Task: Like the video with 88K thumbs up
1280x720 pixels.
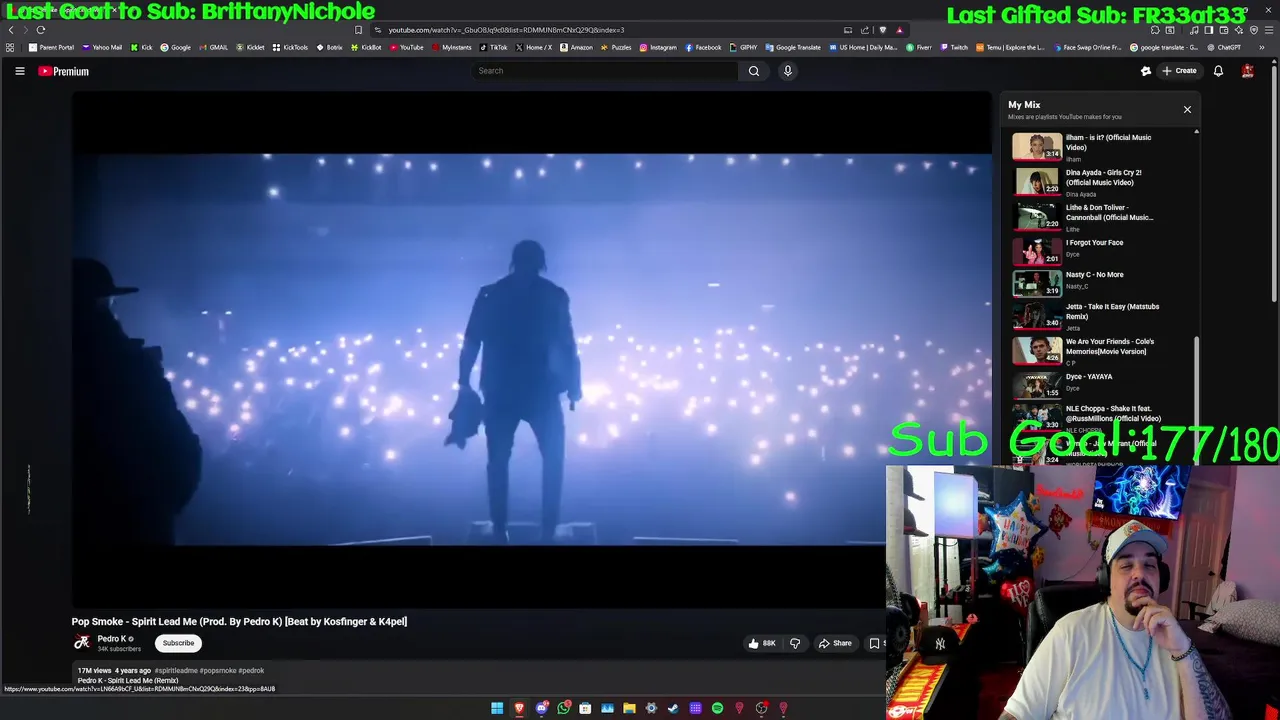Action: click(762, 643)
